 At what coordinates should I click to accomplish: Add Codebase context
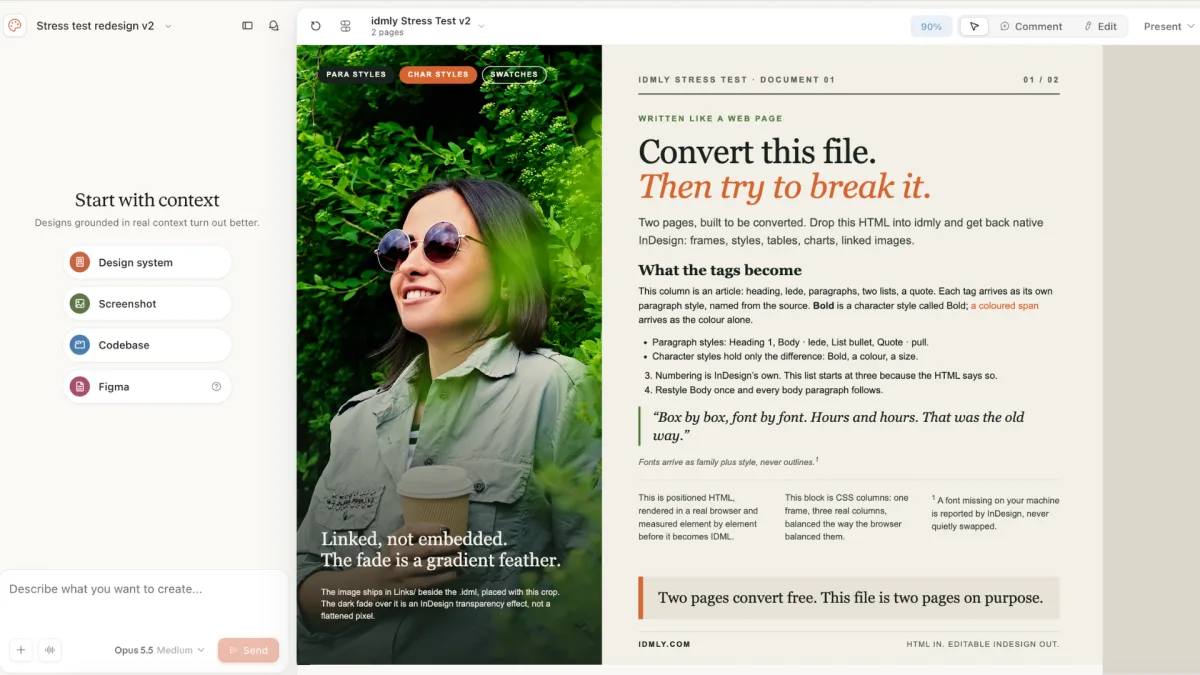147,345
